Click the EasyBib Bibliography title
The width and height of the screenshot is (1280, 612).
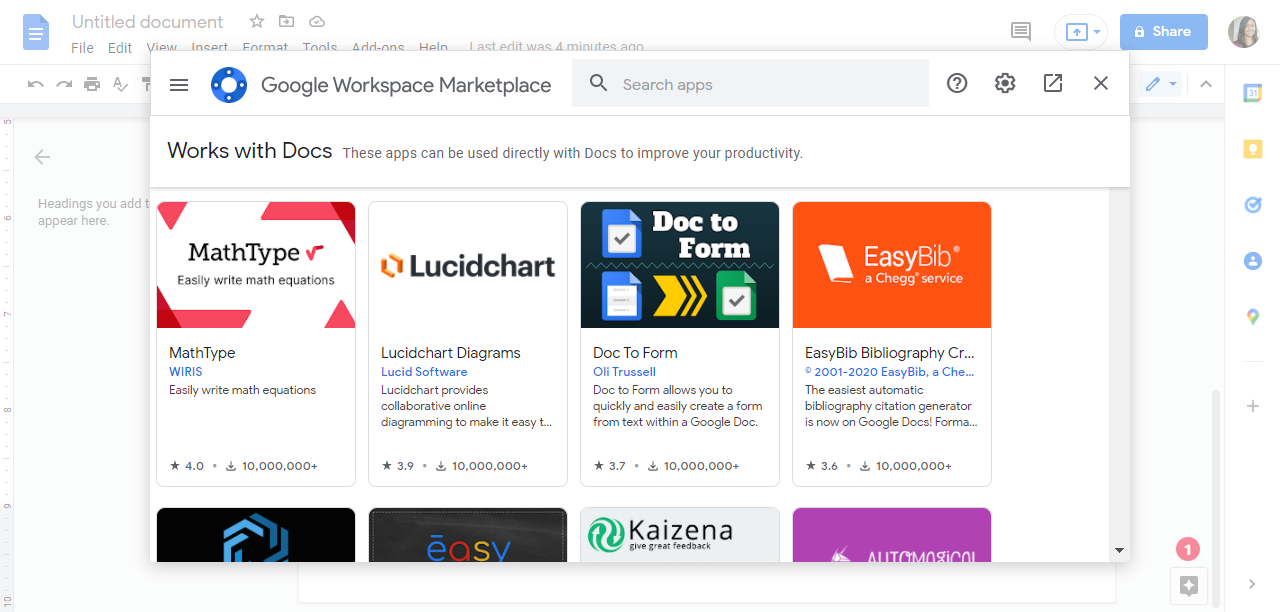point(889,353)
